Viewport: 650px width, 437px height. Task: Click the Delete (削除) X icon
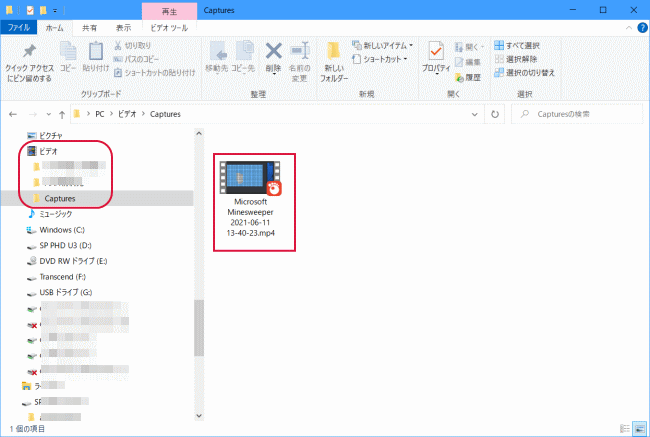[x=274, y=57]
